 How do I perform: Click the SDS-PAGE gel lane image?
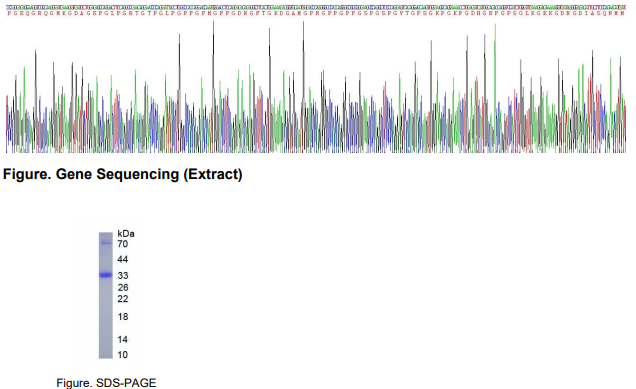(105, 295)
